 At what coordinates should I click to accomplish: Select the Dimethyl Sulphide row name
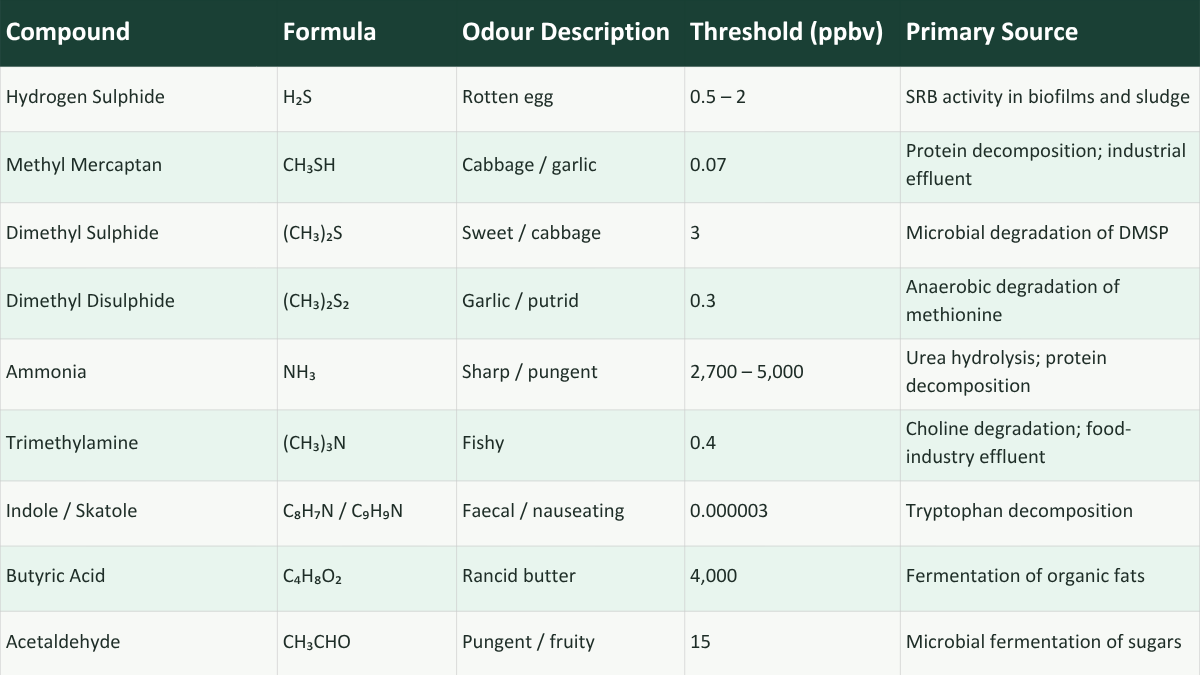82,233
